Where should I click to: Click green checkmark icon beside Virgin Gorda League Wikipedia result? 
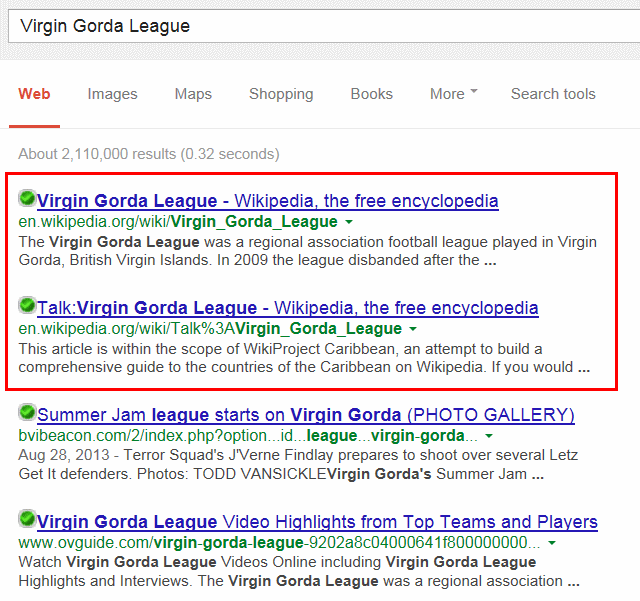27,198
